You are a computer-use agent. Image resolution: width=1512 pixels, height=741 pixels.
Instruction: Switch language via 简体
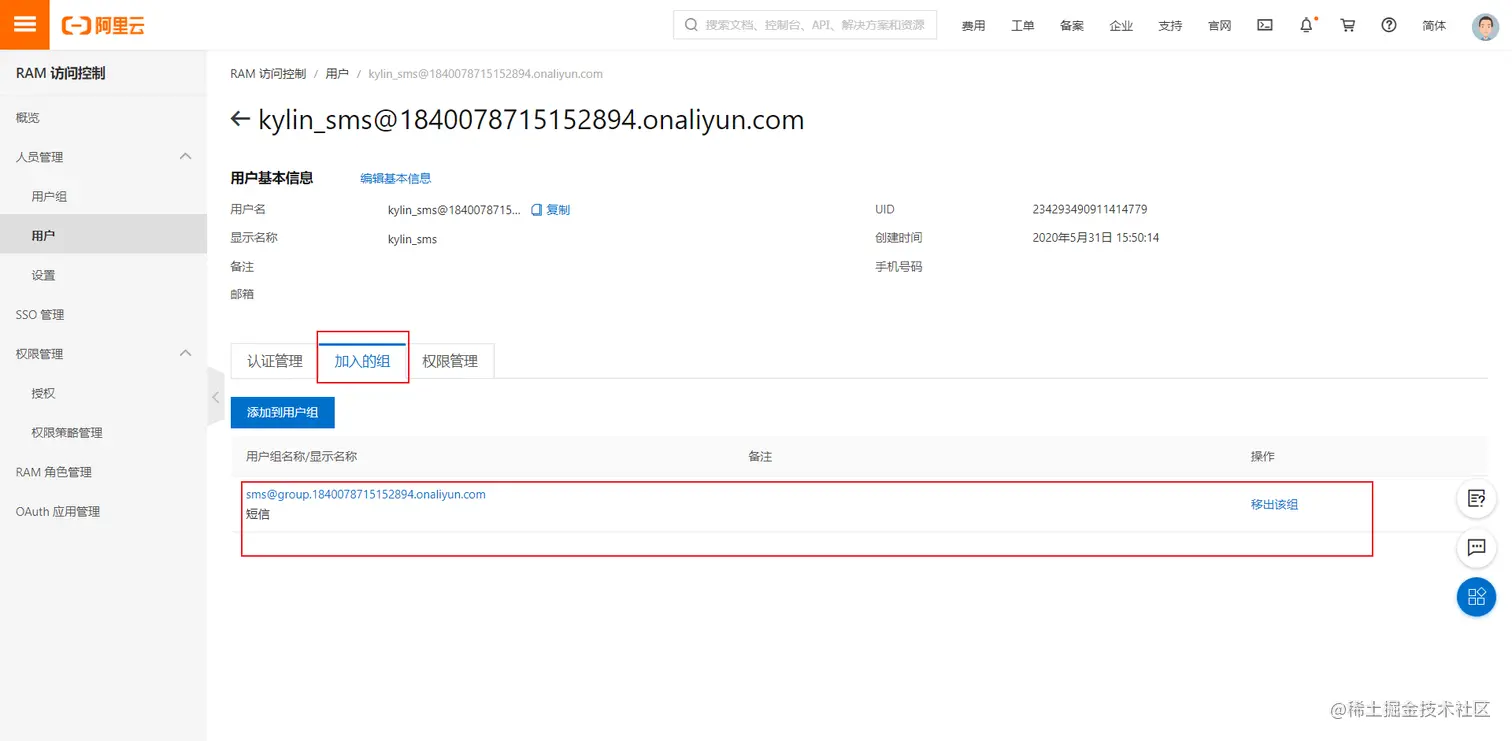pyautogui.click(x=1434, y=26)
